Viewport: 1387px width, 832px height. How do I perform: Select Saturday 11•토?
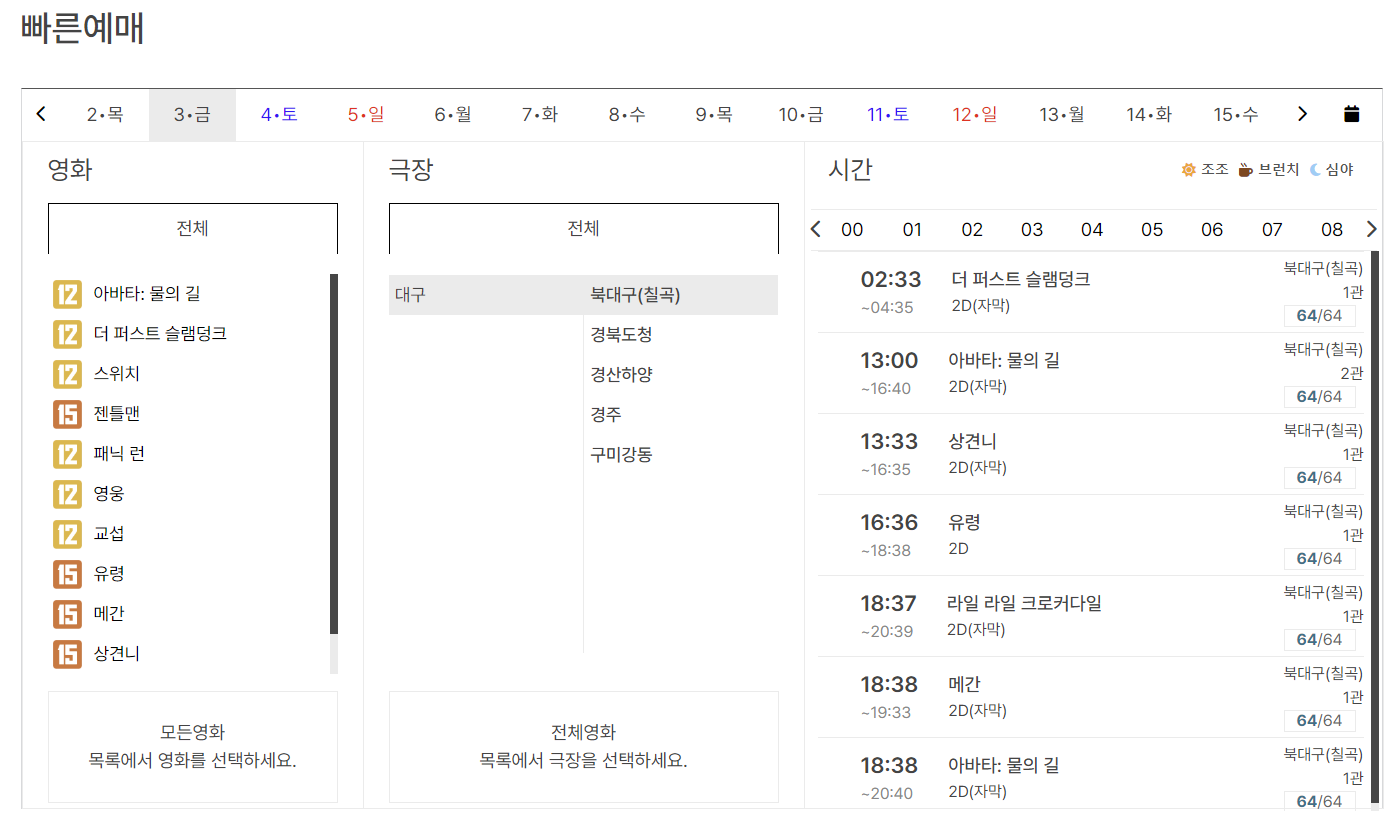click(888, 114)
